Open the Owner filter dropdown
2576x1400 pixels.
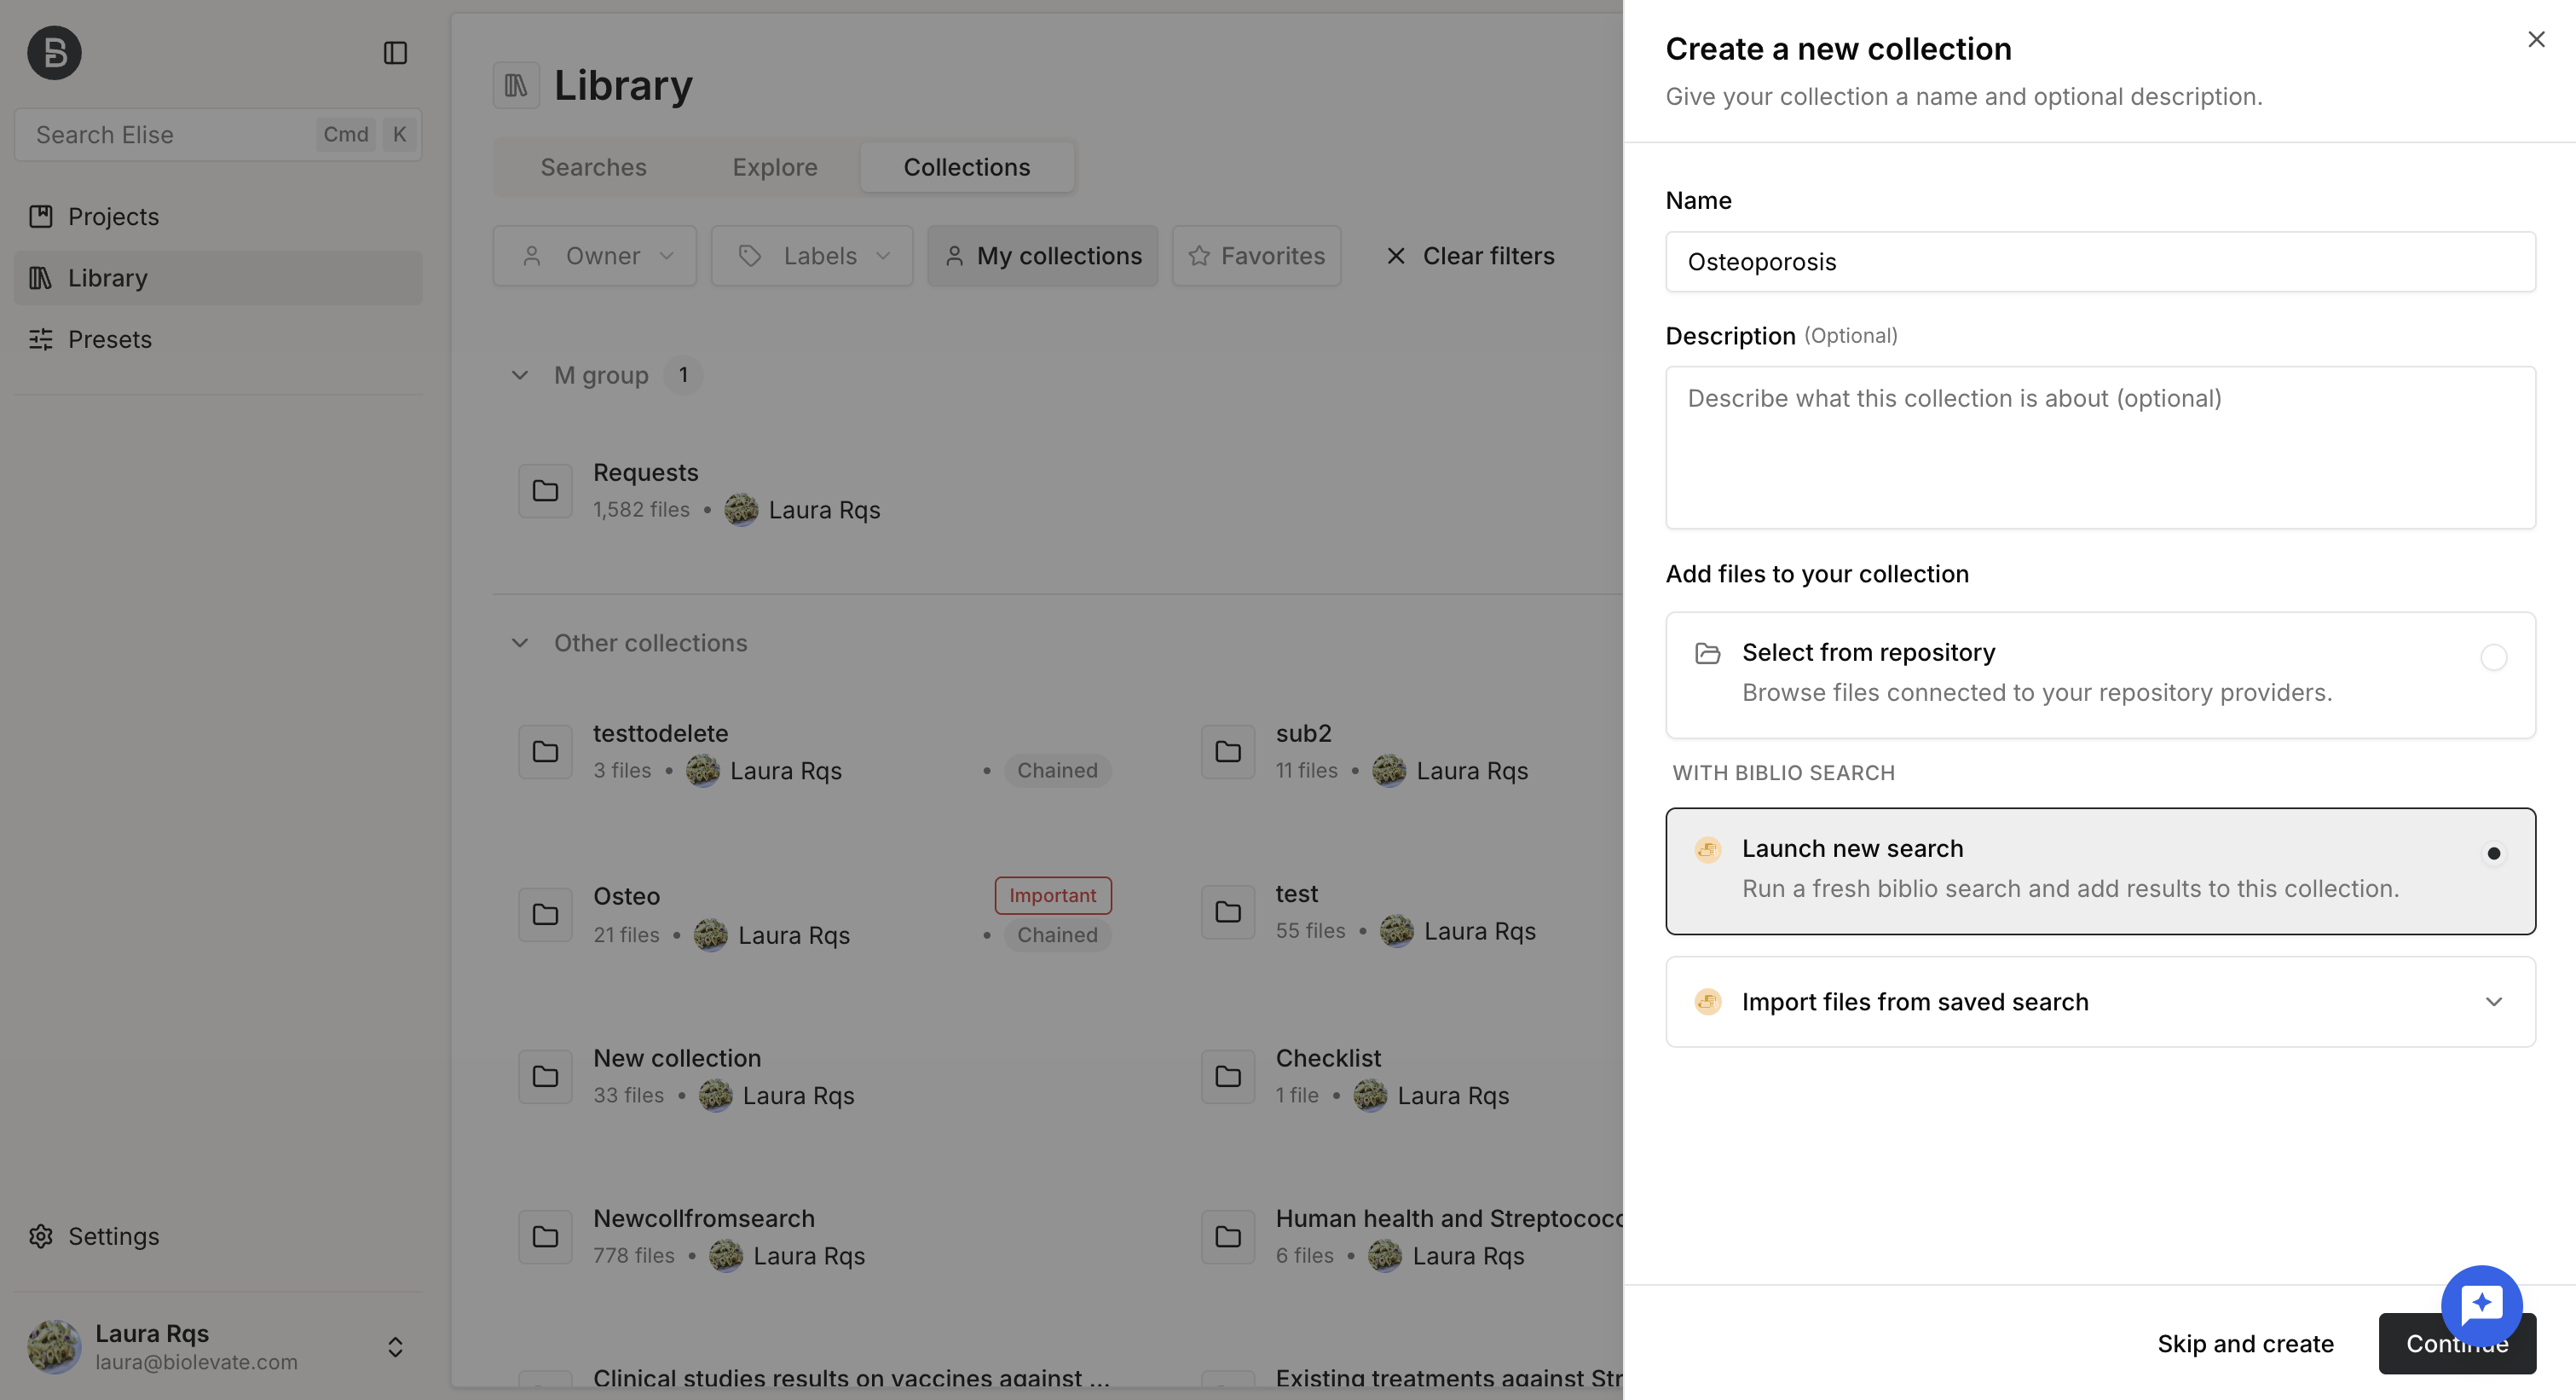(594, 256)
